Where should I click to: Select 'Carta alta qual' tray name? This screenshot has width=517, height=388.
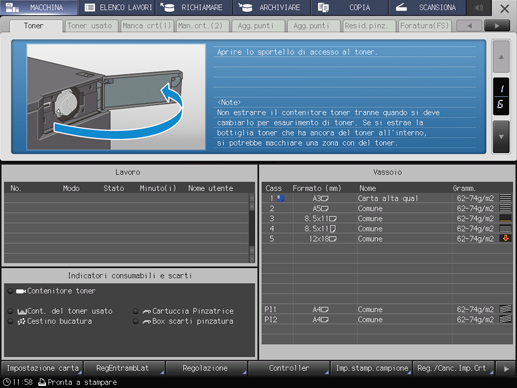(388, 198)
